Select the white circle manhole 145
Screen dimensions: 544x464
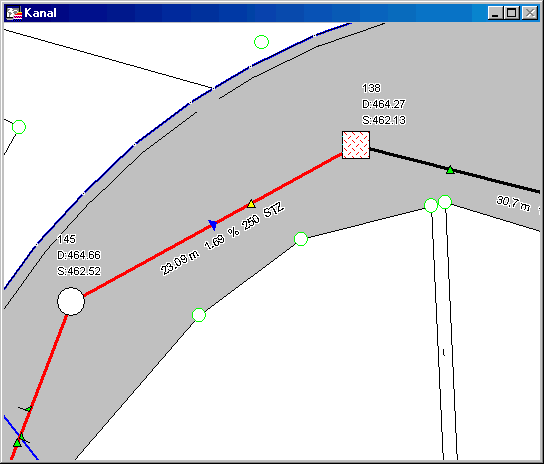[71, 301]
